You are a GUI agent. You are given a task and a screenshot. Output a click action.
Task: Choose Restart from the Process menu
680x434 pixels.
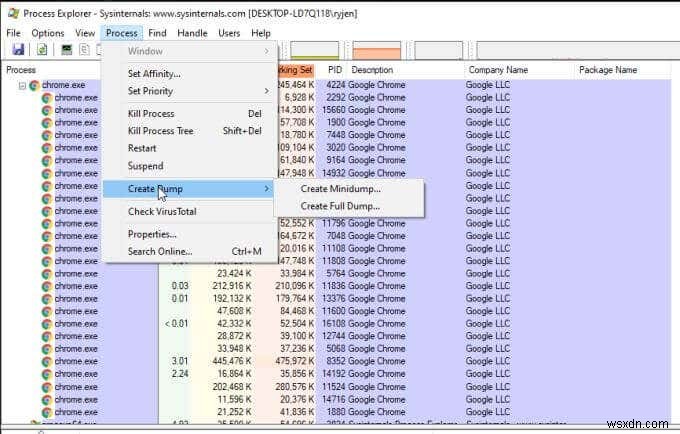tap(190, 148)
